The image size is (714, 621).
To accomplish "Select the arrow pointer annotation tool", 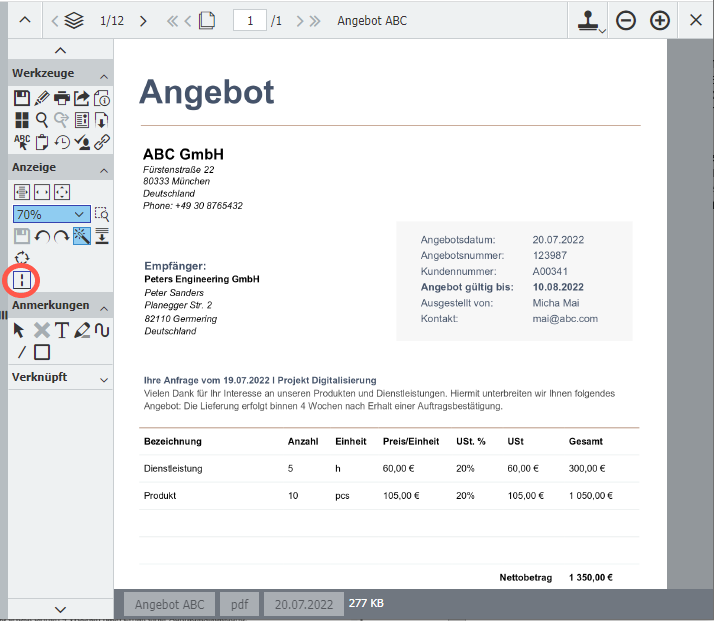I will (x=21, y=330).
